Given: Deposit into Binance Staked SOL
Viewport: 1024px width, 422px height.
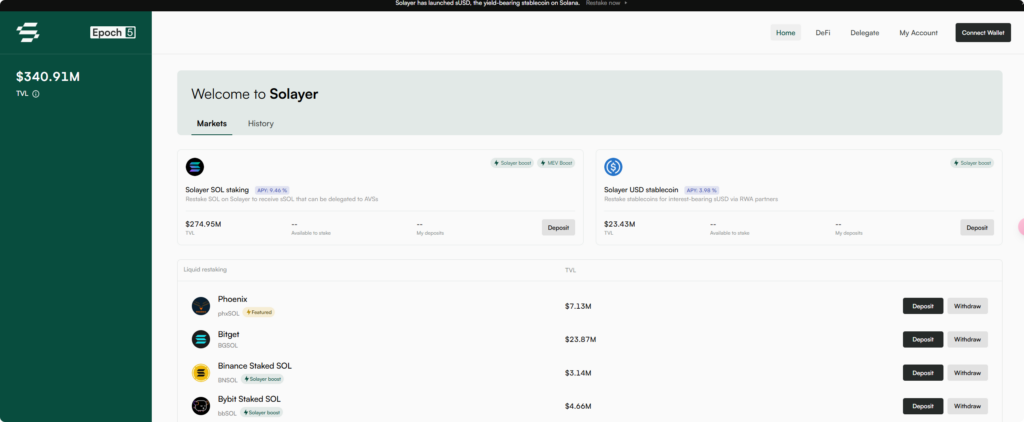Looking at the screenshot, I should 923,372.
